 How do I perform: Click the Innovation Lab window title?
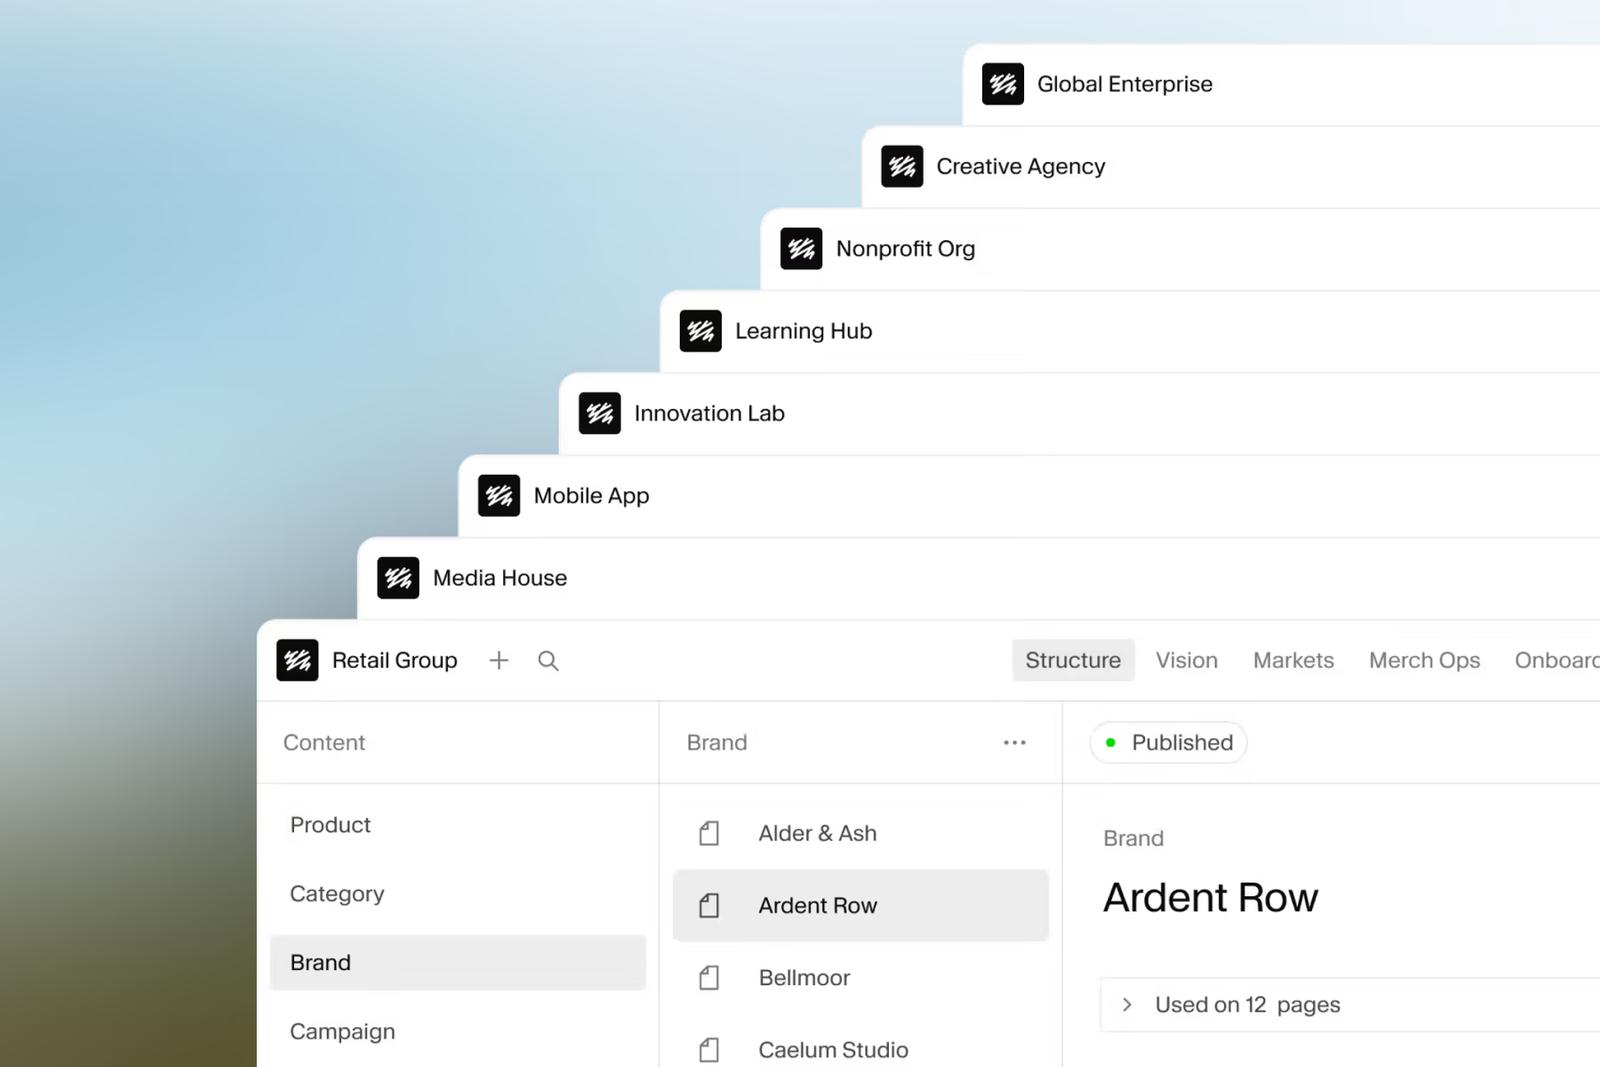(709, 413)
